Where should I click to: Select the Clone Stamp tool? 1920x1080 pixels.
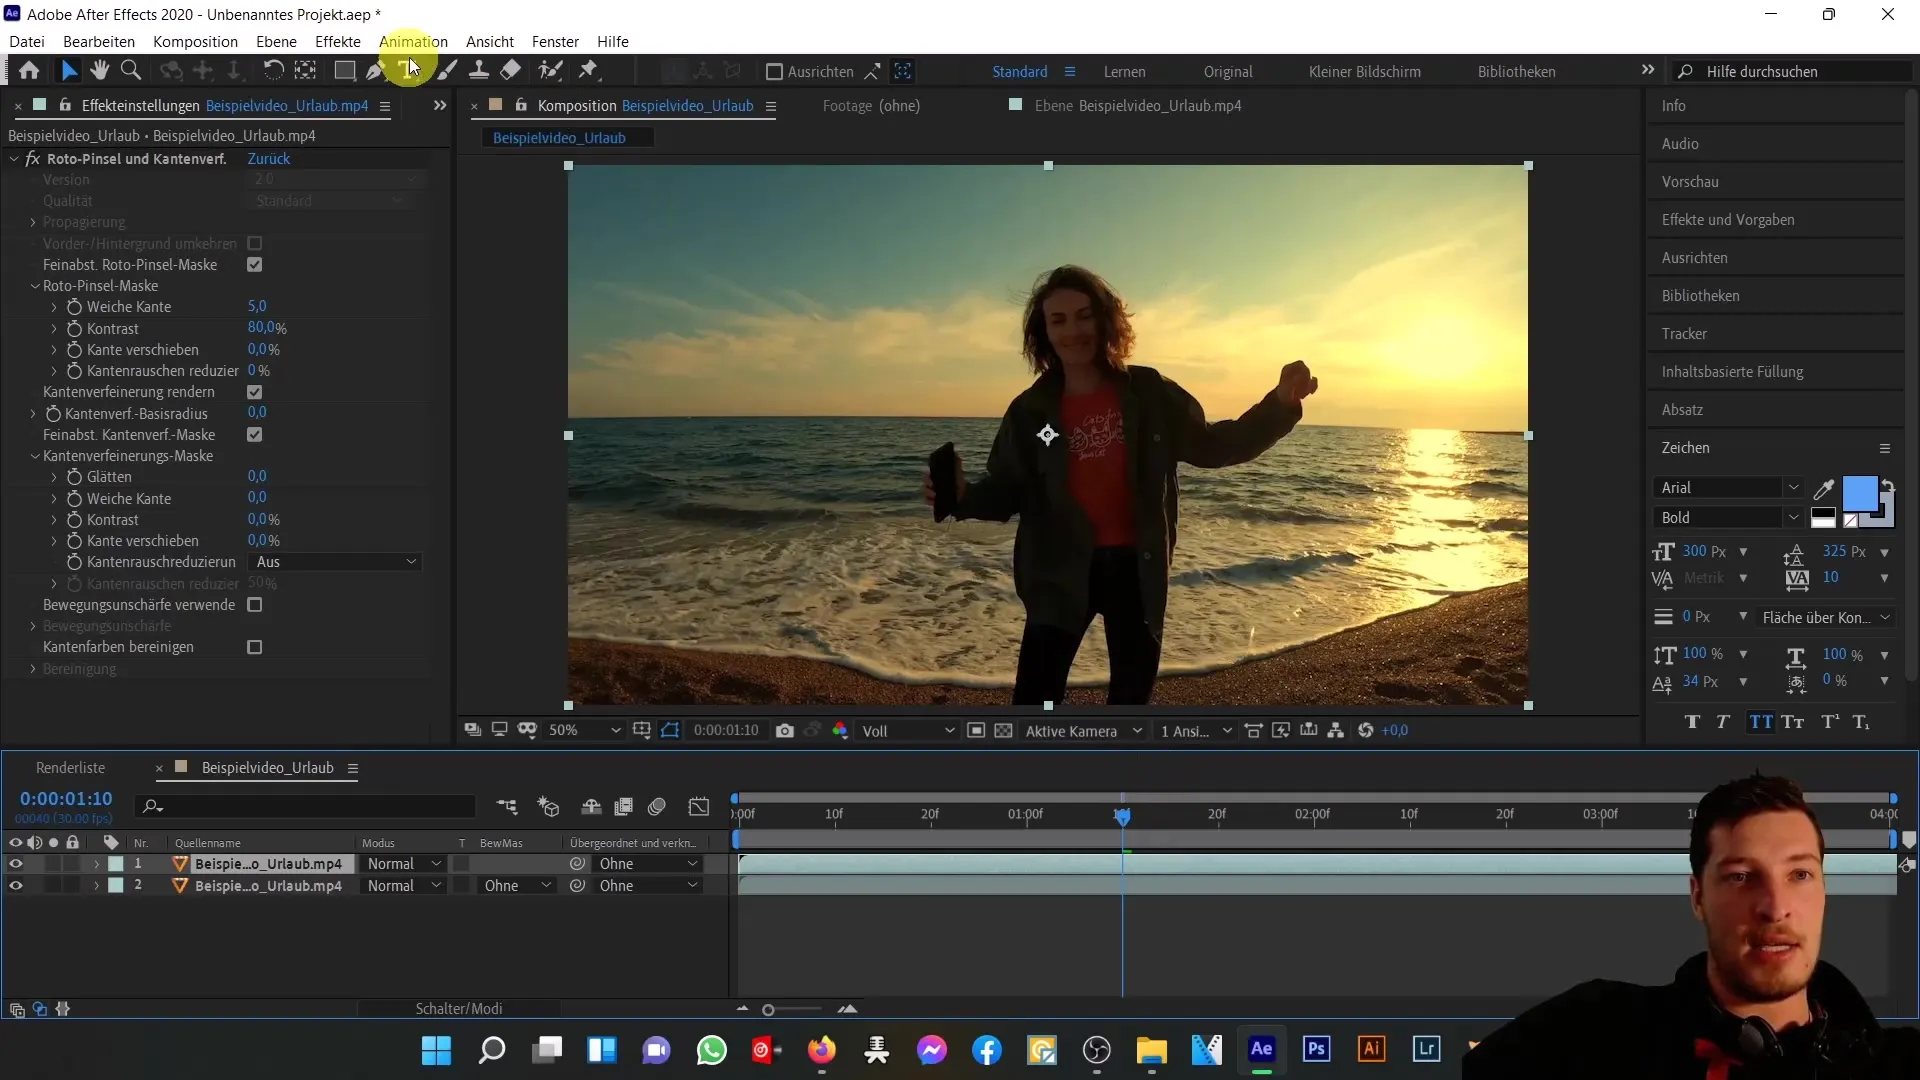tap(479, 70)
